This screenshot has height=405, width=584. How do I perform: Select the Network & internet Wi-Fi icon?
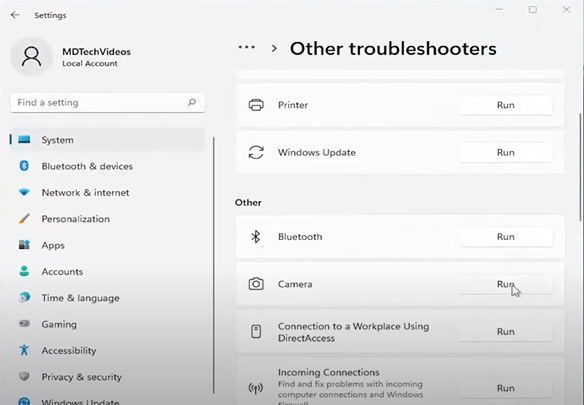click(x=24, y=192)
